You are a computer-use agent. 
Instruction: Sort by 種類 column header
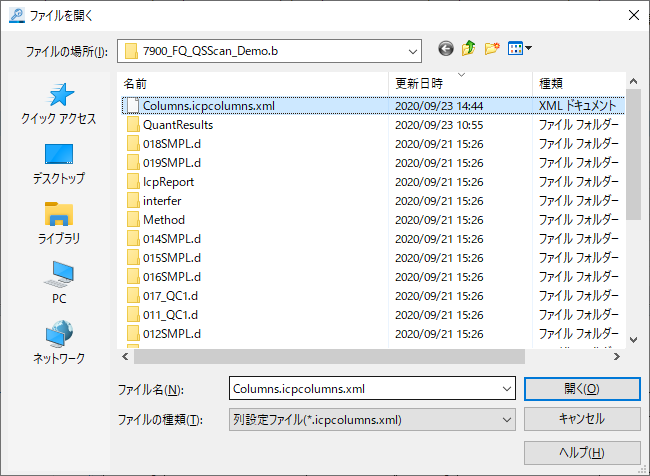[x=579, y=84]
